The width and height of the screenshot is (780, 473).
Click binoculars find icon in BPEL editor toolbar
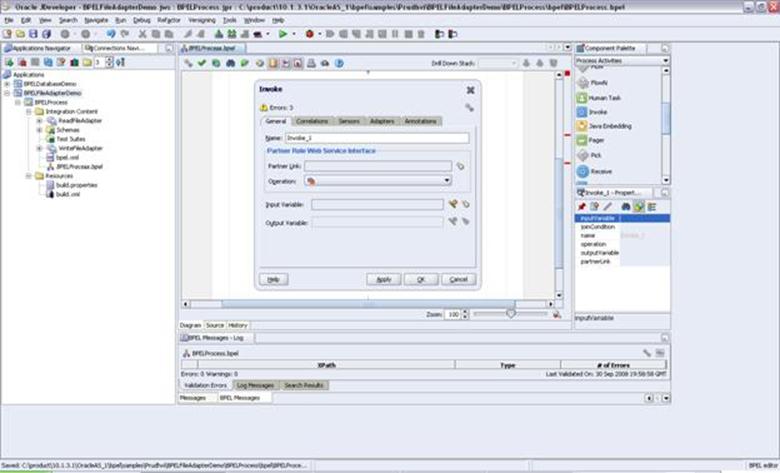click(230, 63)
